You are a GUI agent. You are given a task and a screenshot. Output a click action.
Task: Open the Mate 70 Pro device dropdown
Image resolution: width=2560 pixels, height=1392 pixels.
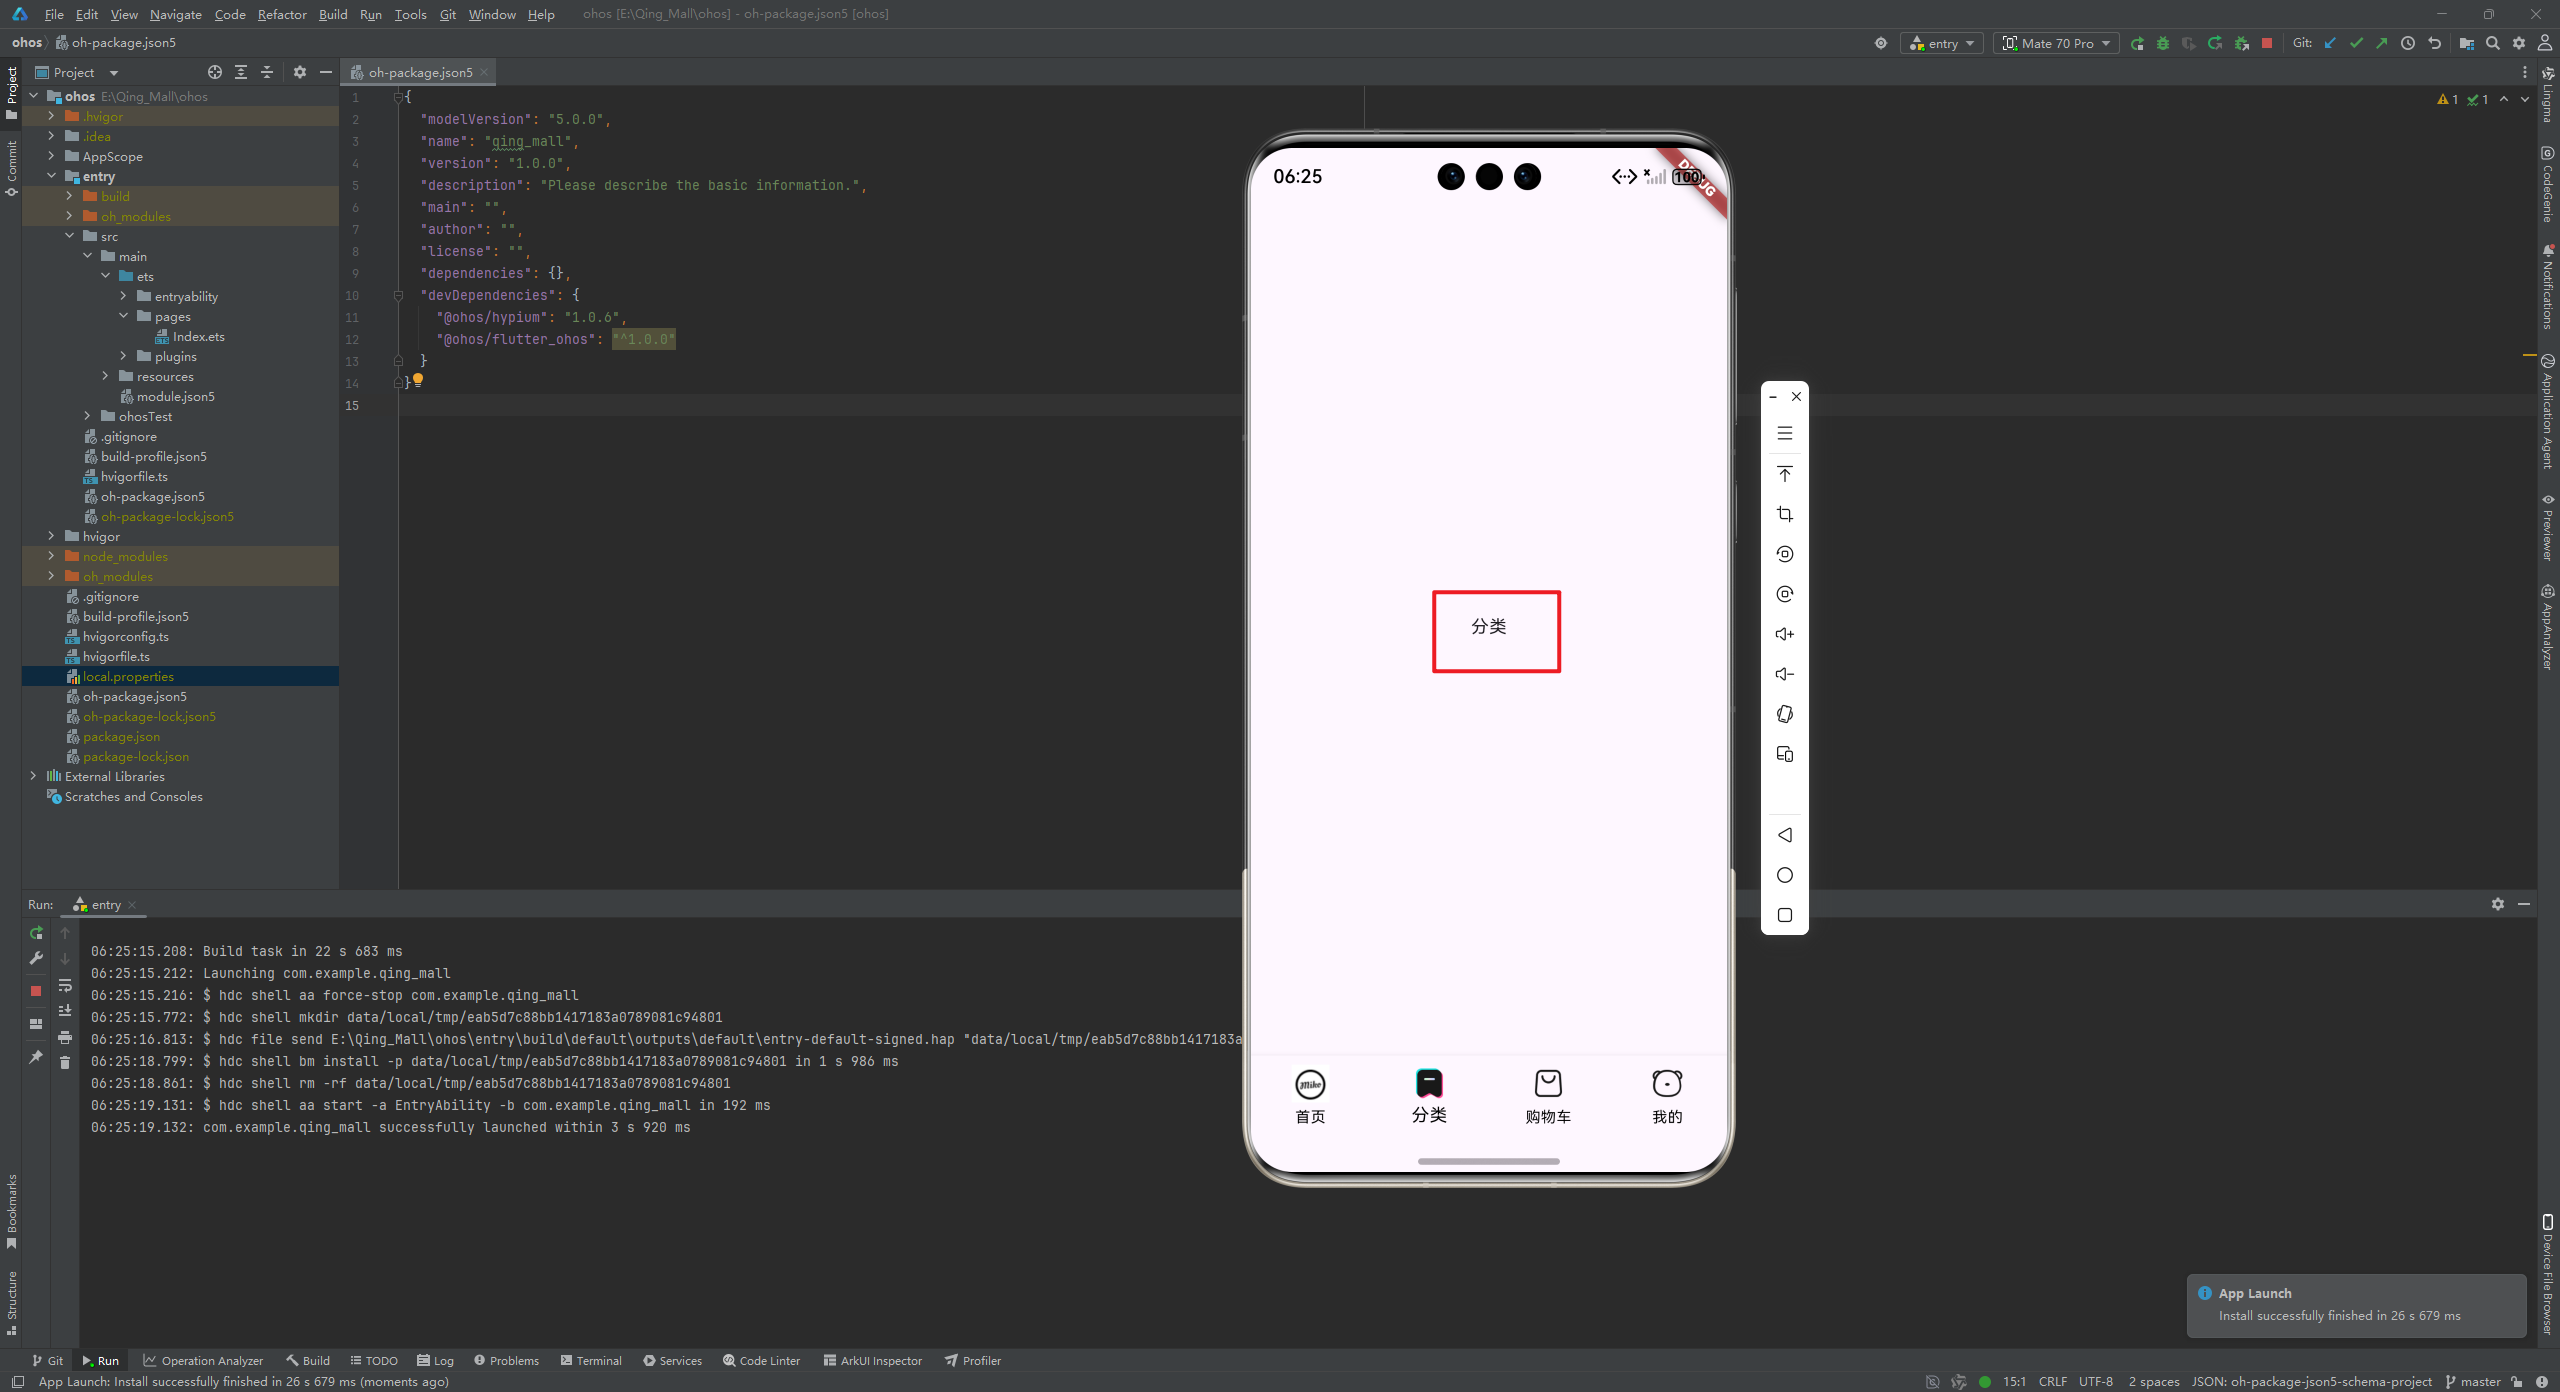pos(2057,43)
